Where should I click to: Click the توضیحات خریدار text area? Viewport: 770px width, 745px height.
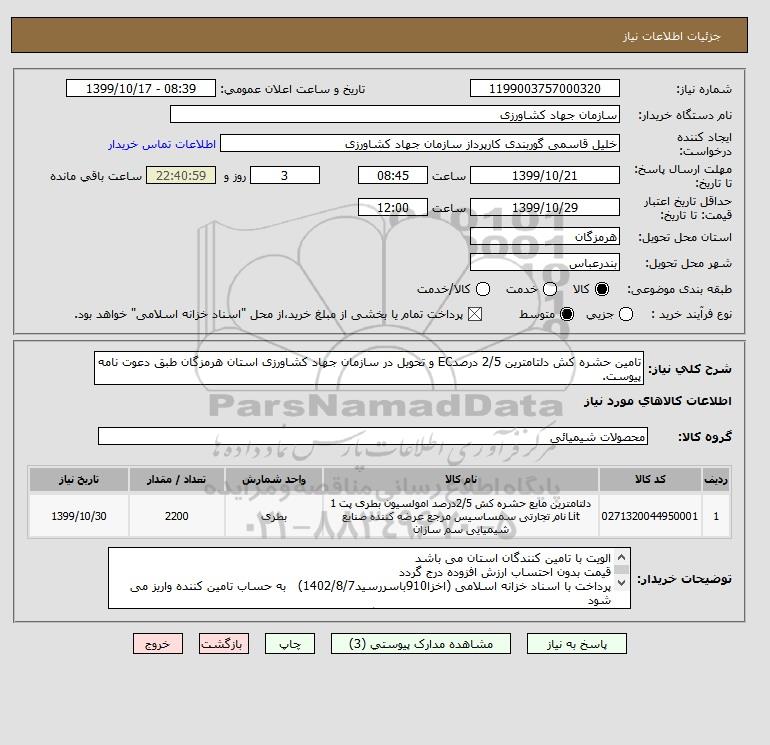tap(369, 578)
